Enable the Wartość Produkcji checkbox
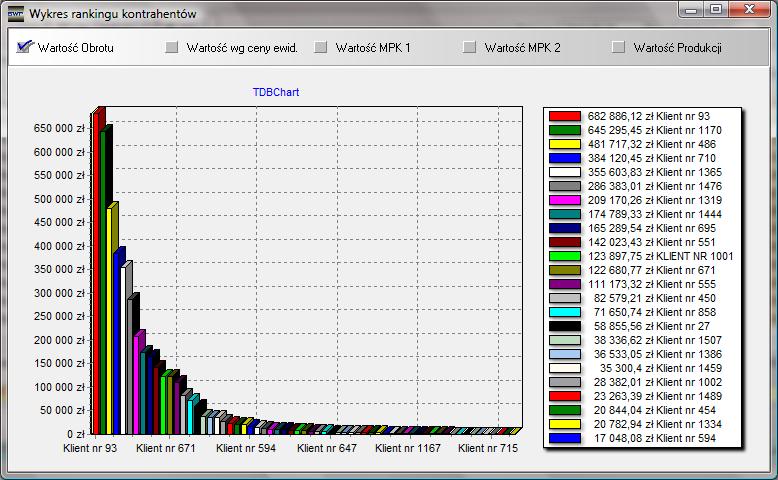The image size is (778, 480). click(618, 48)
